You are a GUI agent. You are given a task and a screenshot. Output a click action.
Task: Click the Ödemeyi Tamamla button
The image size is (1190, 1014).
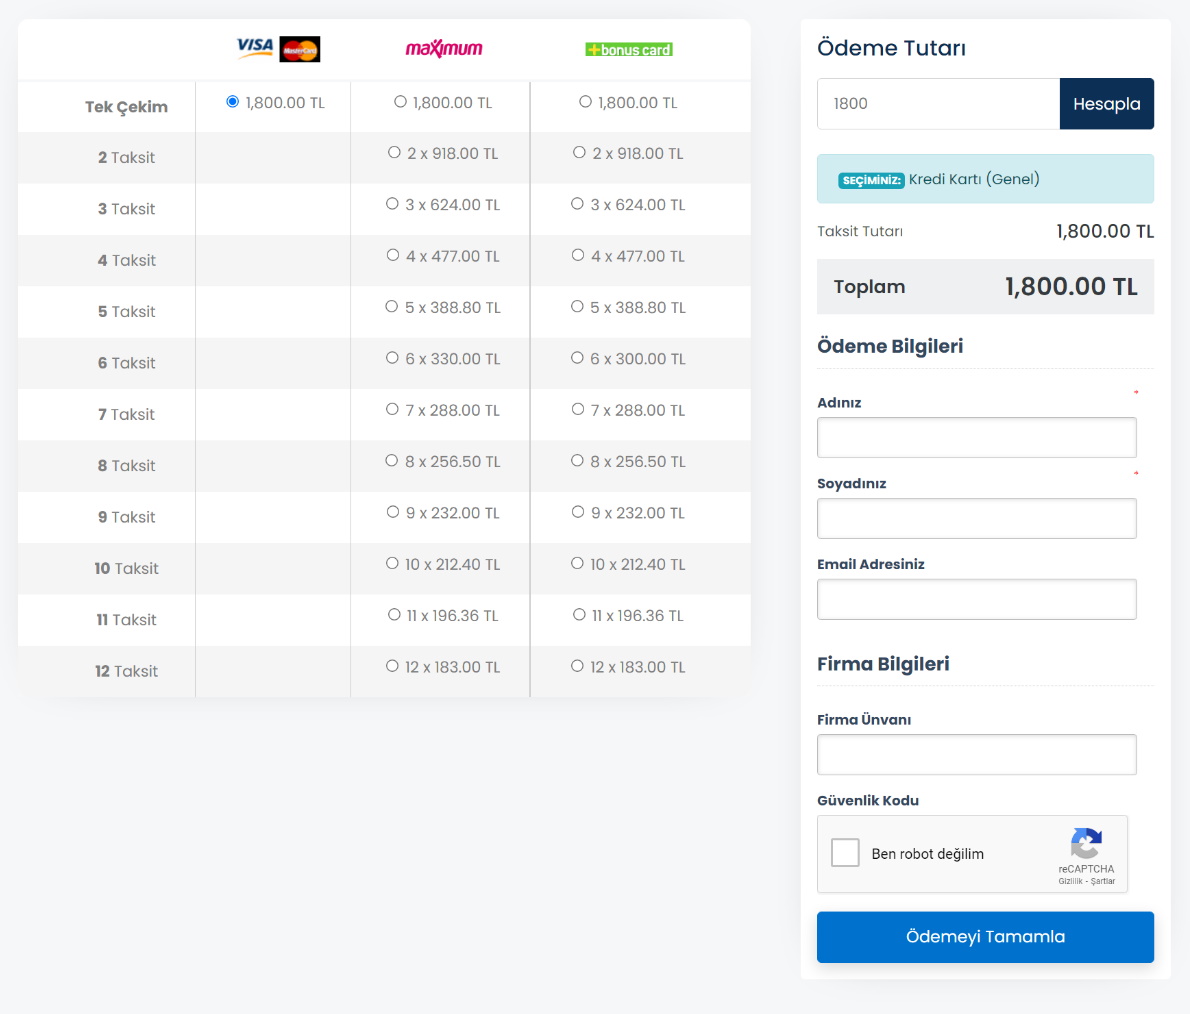point(985,937)
